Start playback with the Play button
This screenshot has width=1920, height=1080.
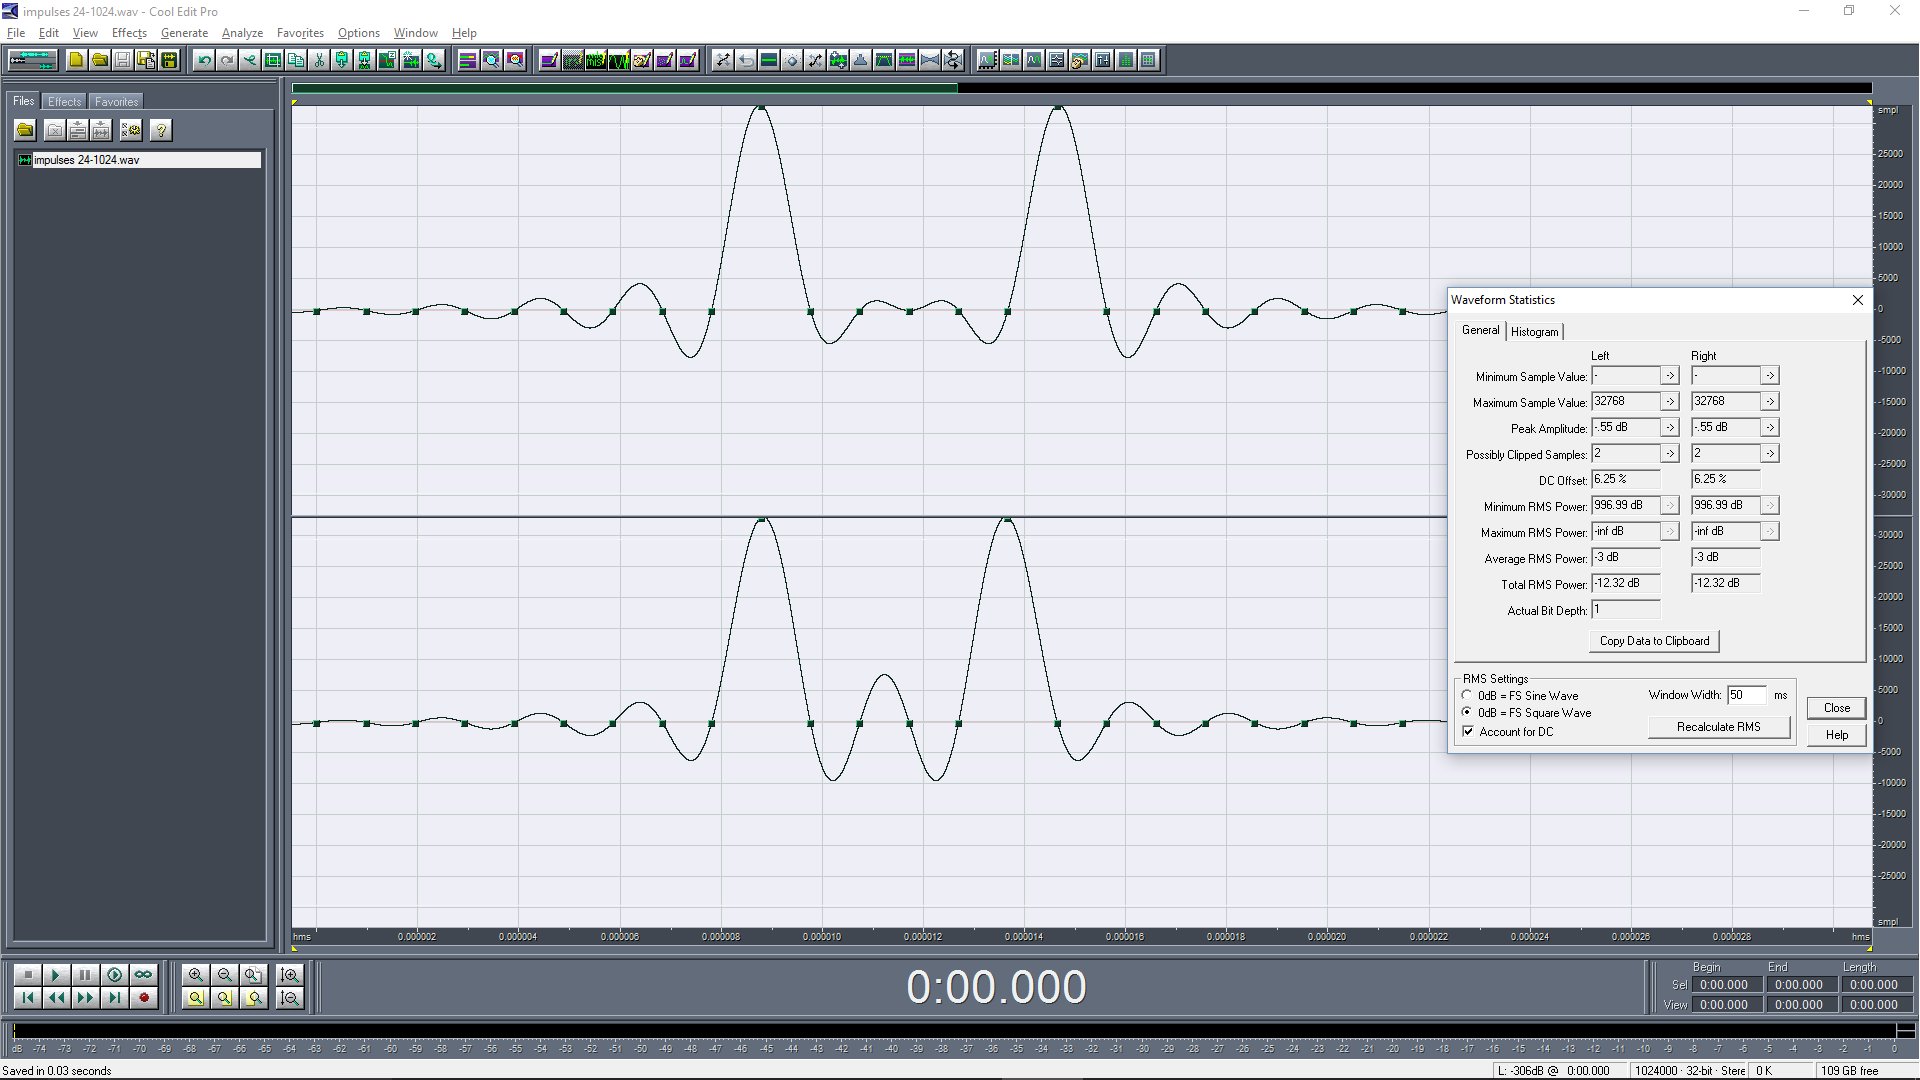(x=56, y=975)
